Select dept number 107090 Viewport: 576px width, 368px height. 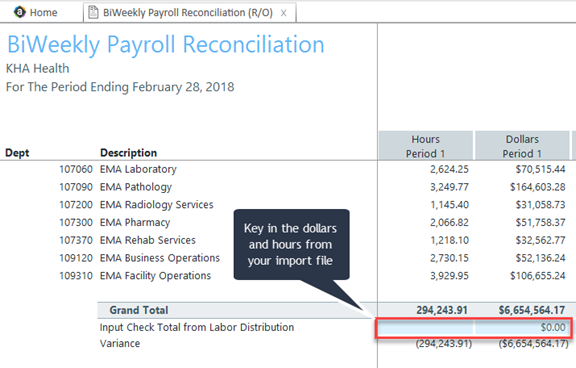coord(76,187)
